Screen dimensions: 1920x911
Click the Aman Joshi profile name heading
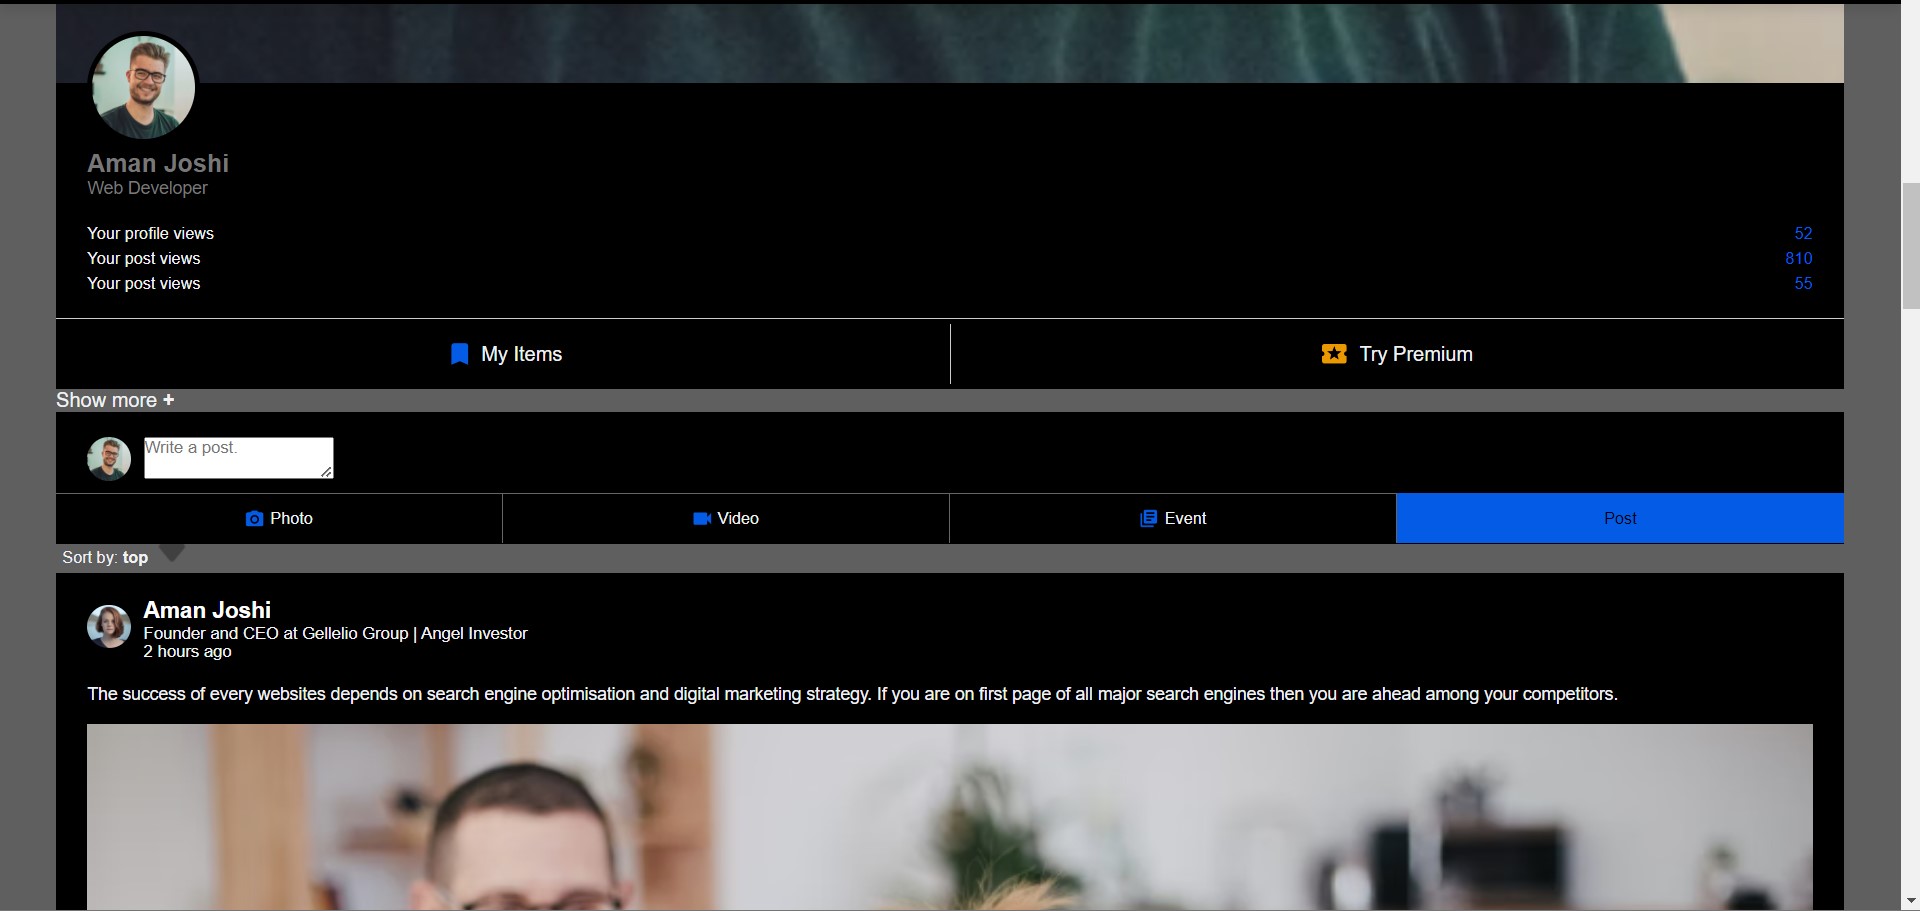click(x=158, y=163)
